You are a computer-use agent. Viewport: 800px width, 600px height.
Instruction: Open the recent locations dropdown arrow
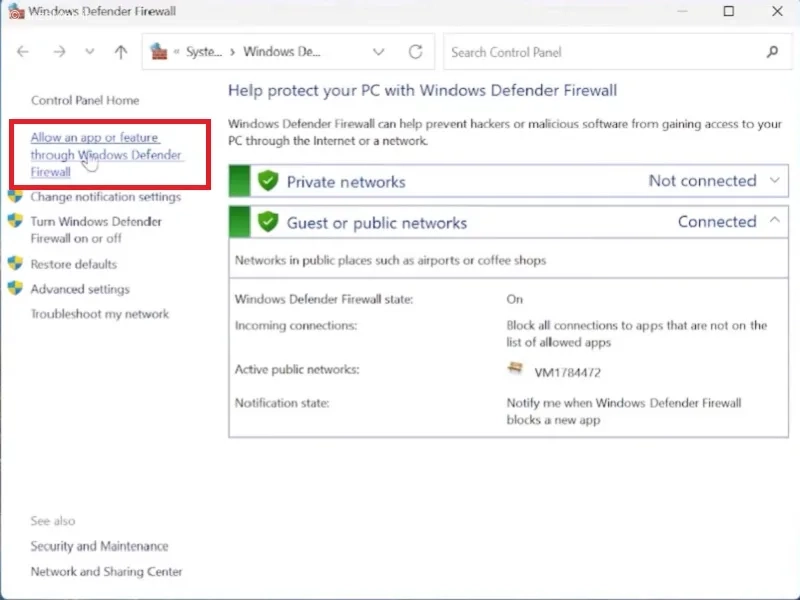click(90, 52)
